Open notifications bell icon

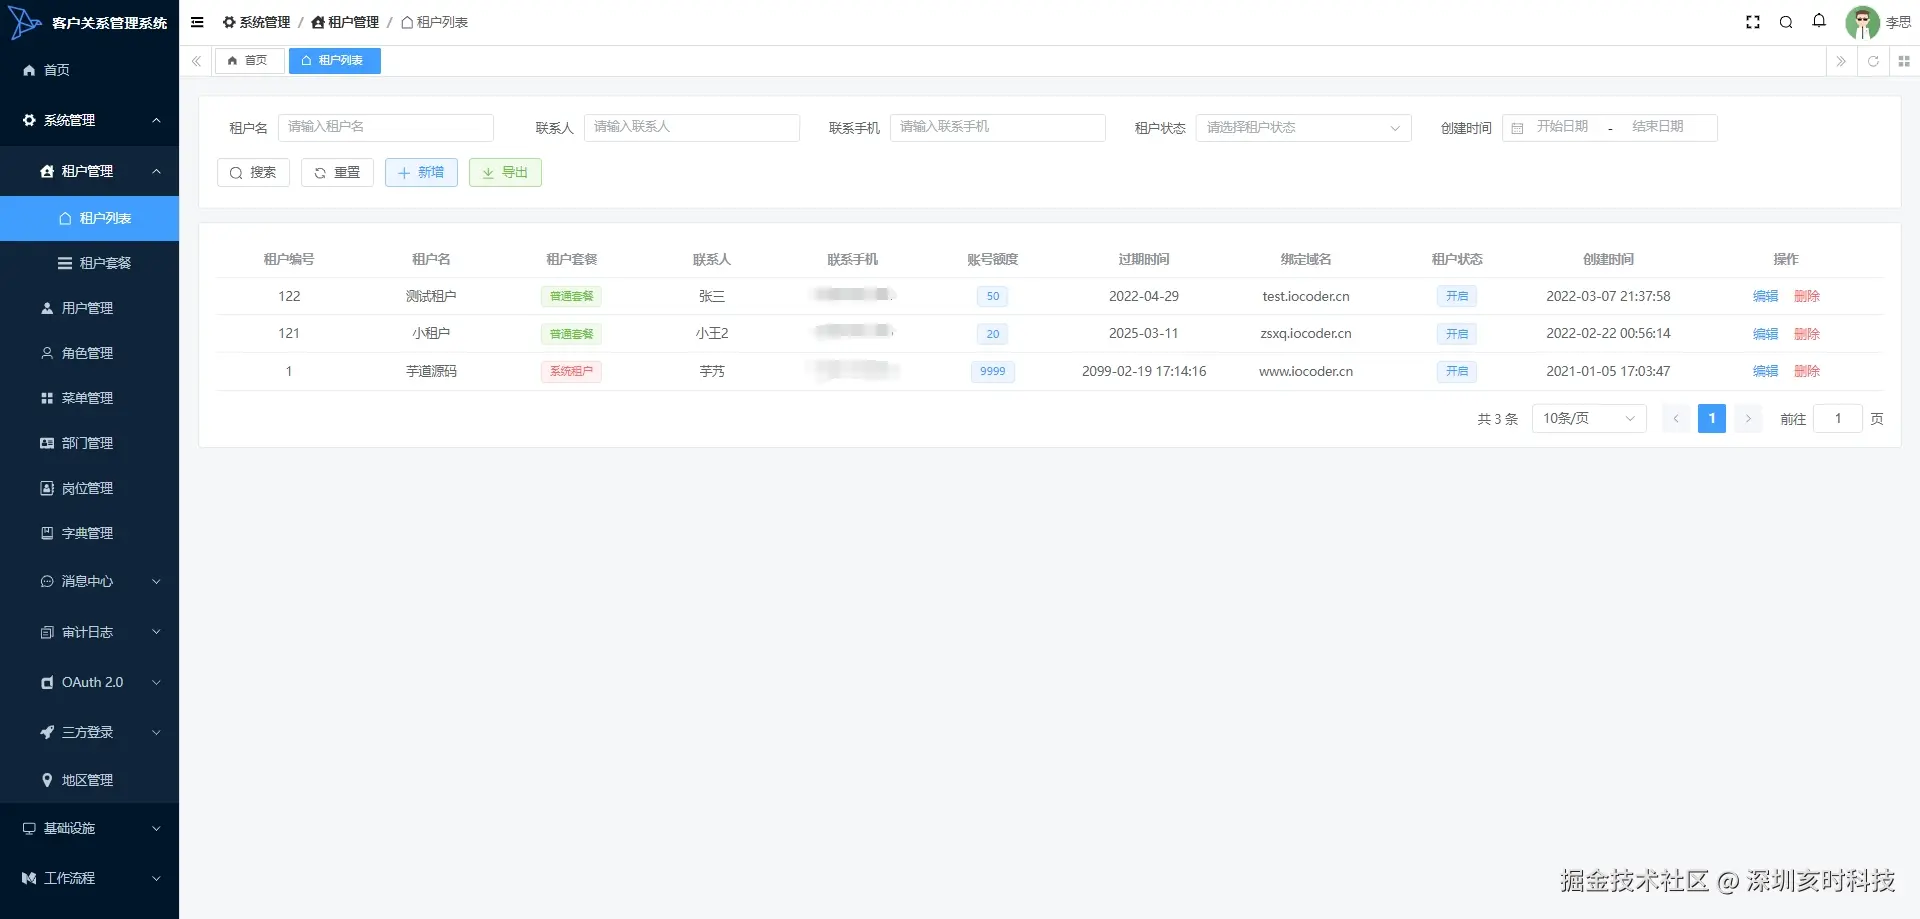1819,21
